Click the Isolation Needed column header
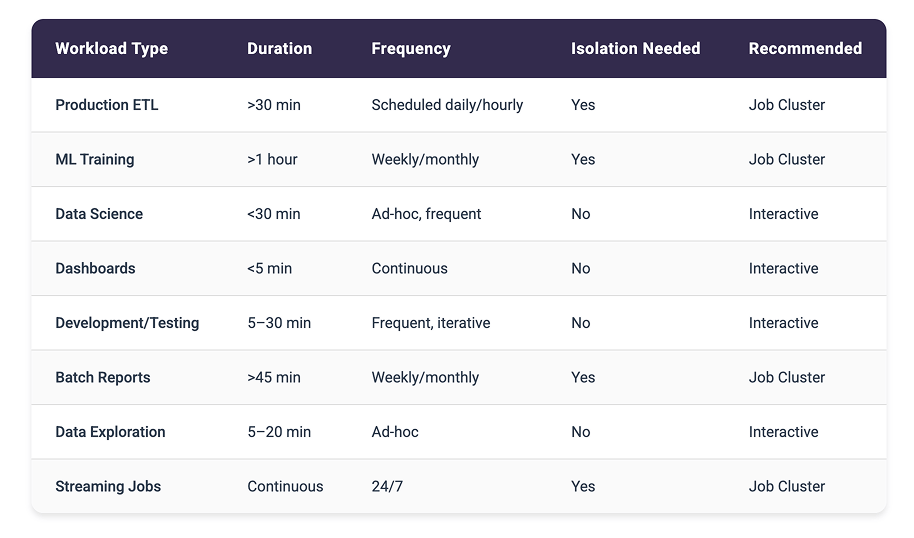The image size is (914, 538). coord(635,48)
